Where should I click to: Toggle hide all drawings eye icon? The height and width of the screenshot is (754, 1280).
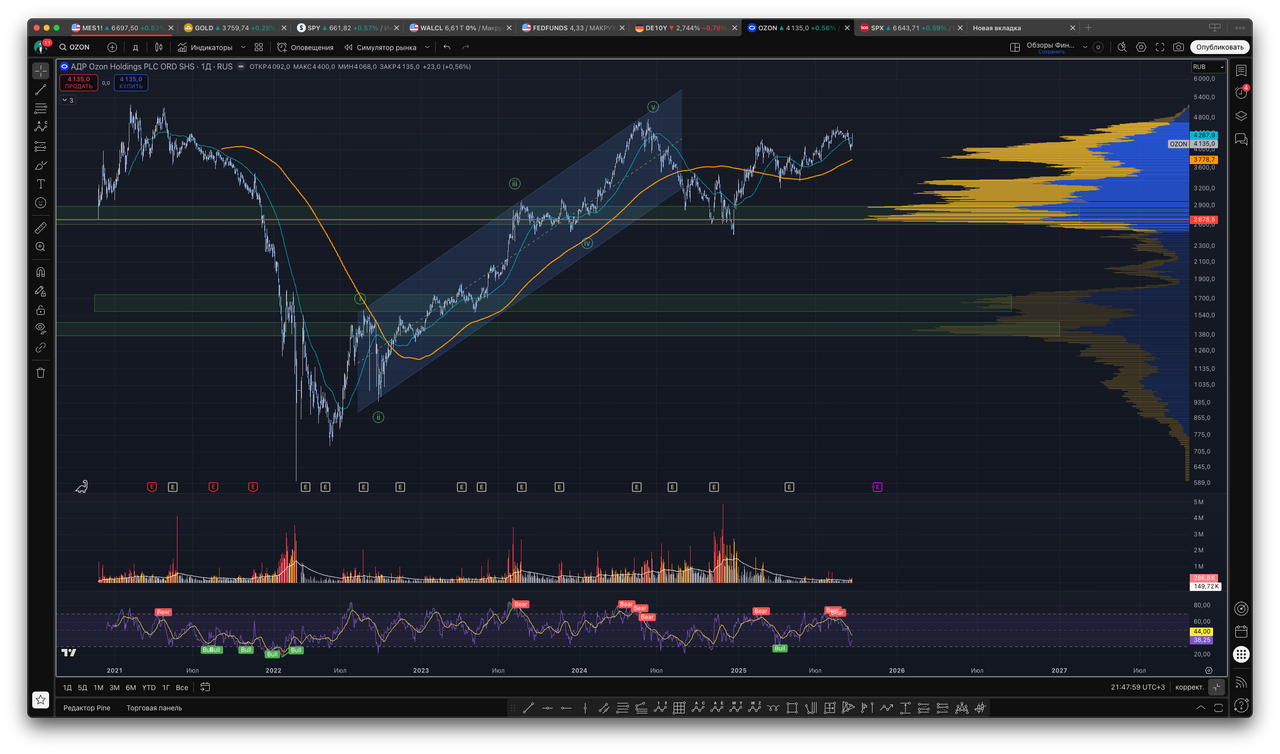40,328
